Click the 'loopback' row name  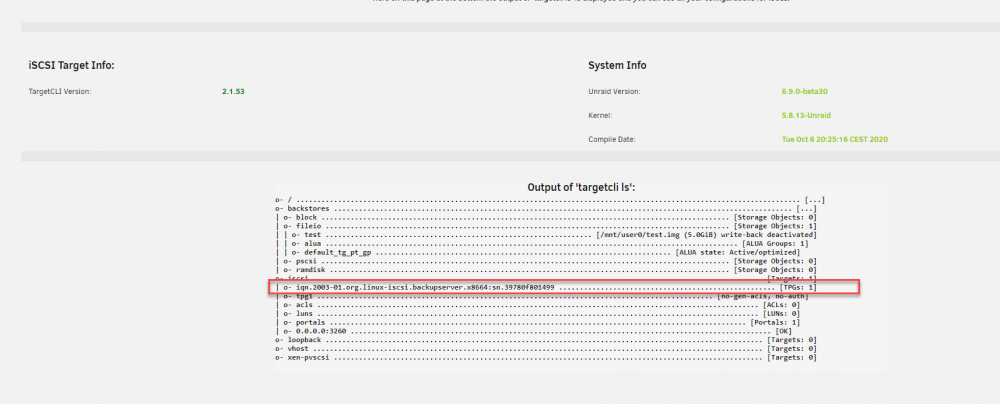point(304,340)
